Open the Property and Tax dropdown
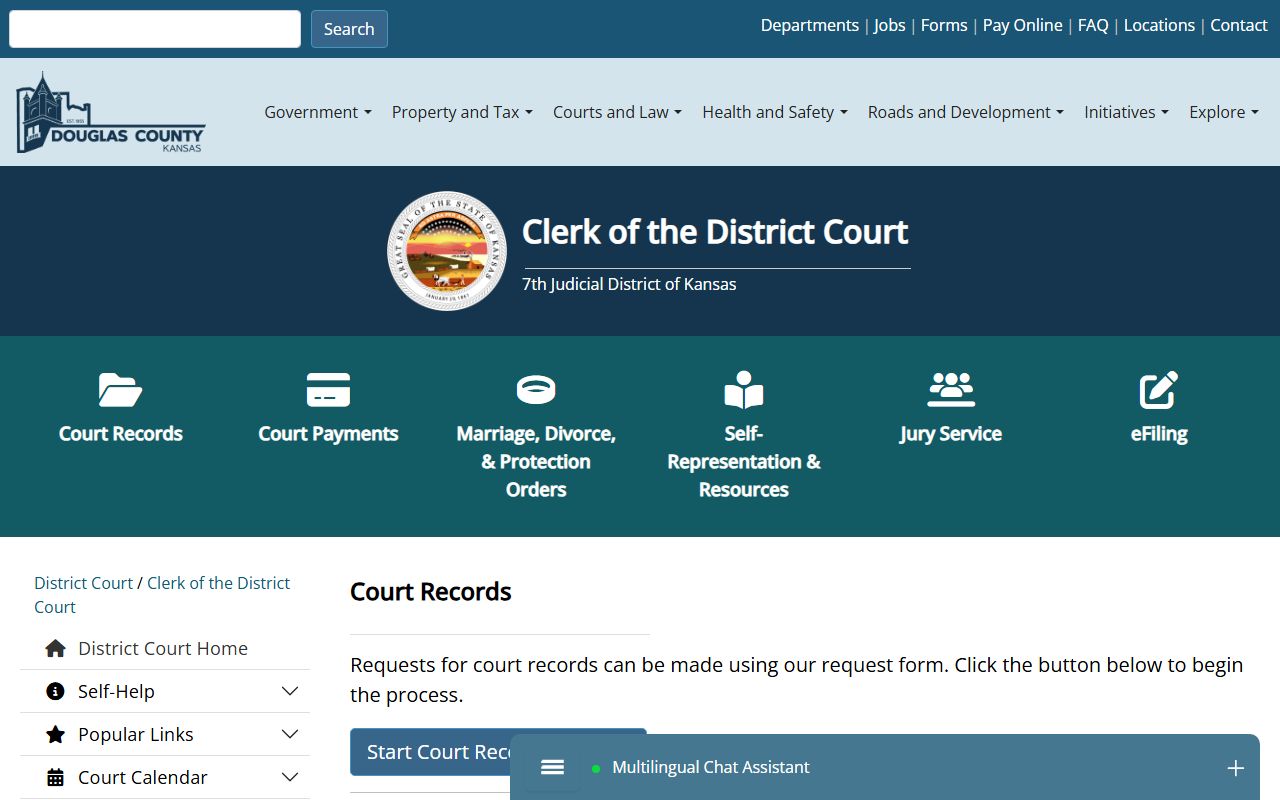 point(462,112)
